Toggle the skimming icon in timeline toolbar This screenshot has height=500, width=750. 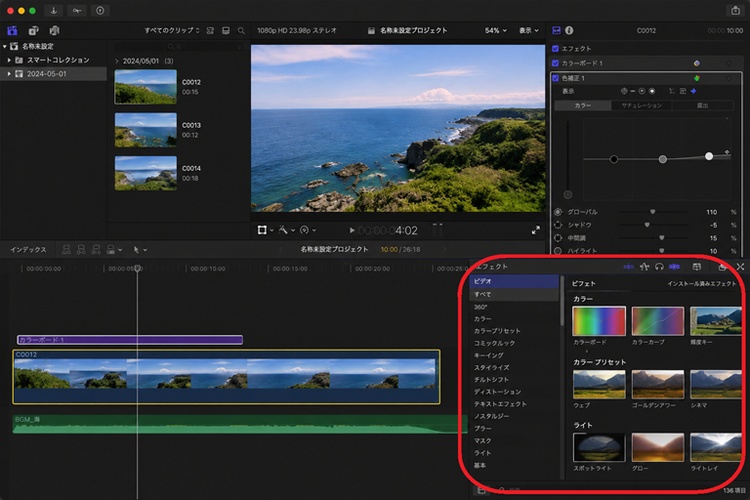tap(629, 267)
